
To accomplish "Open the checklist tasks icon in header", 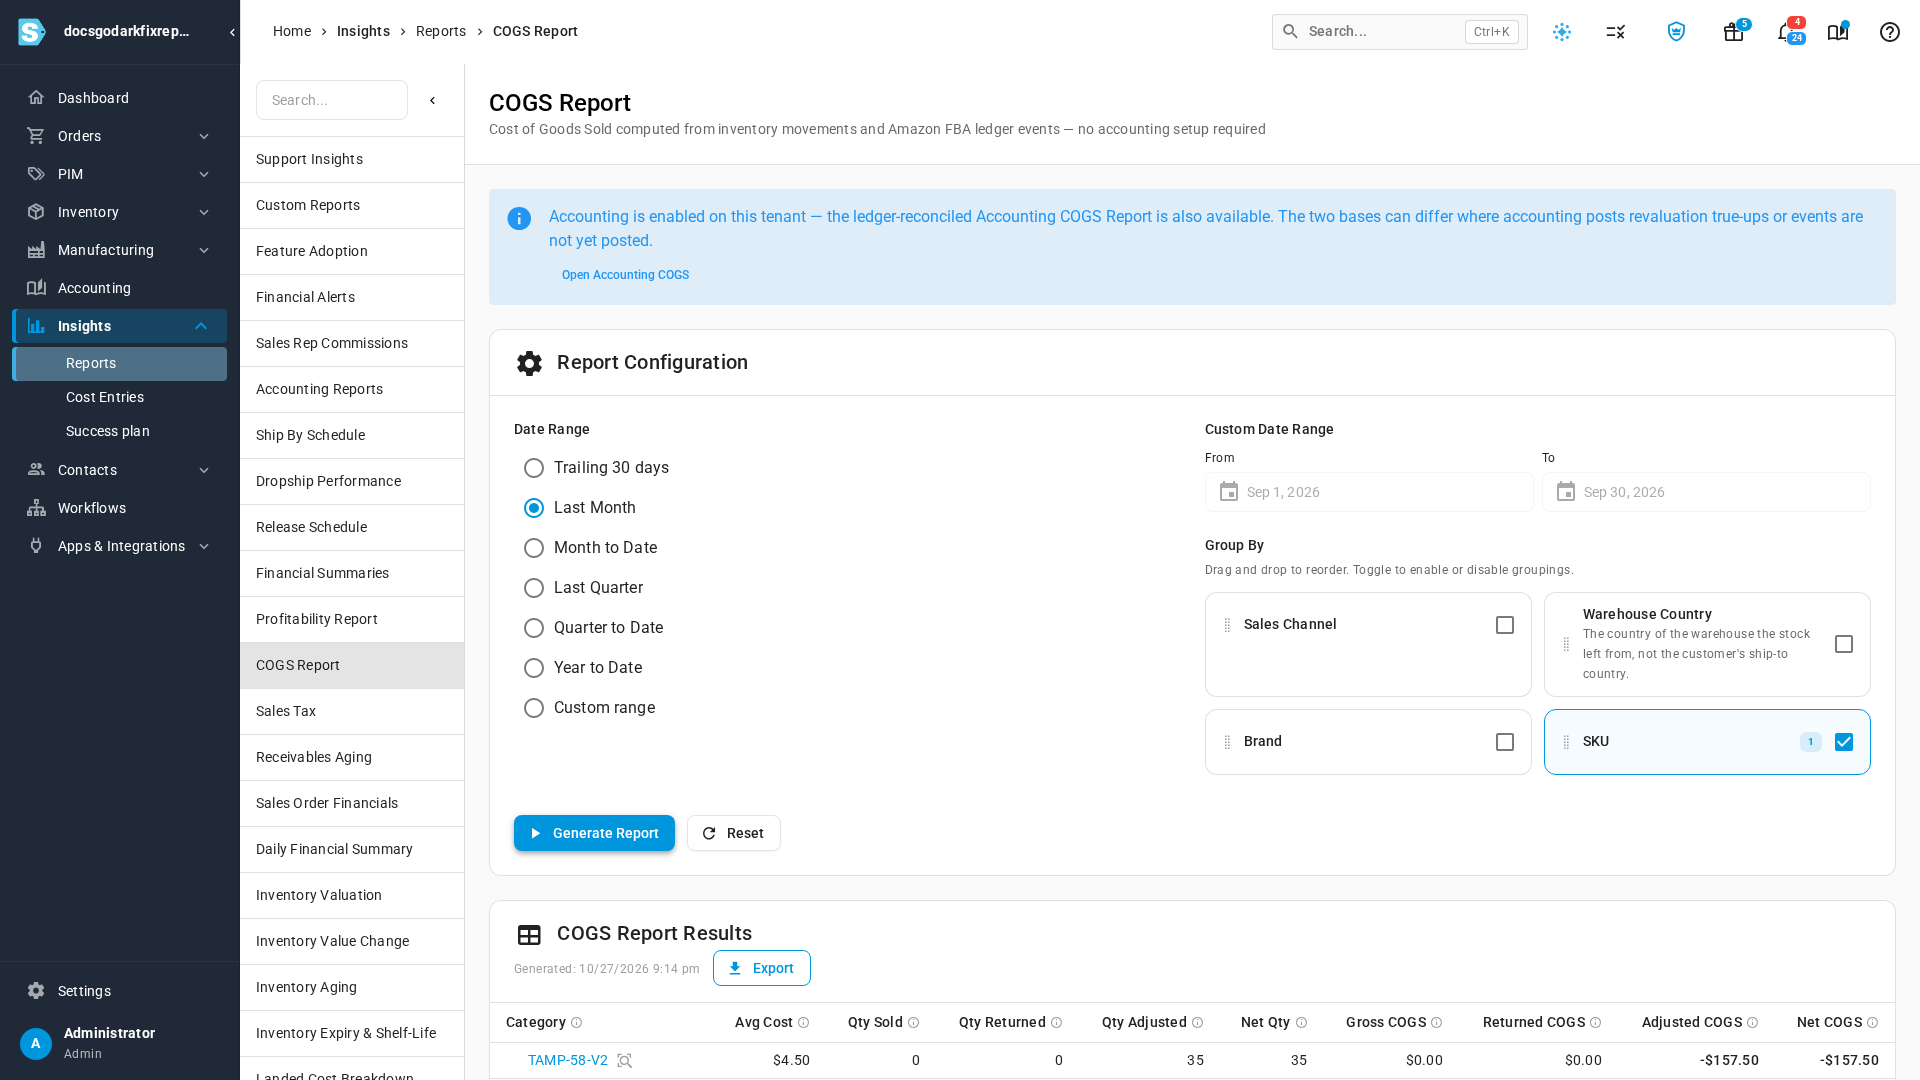I will (x=1616, y=32).
